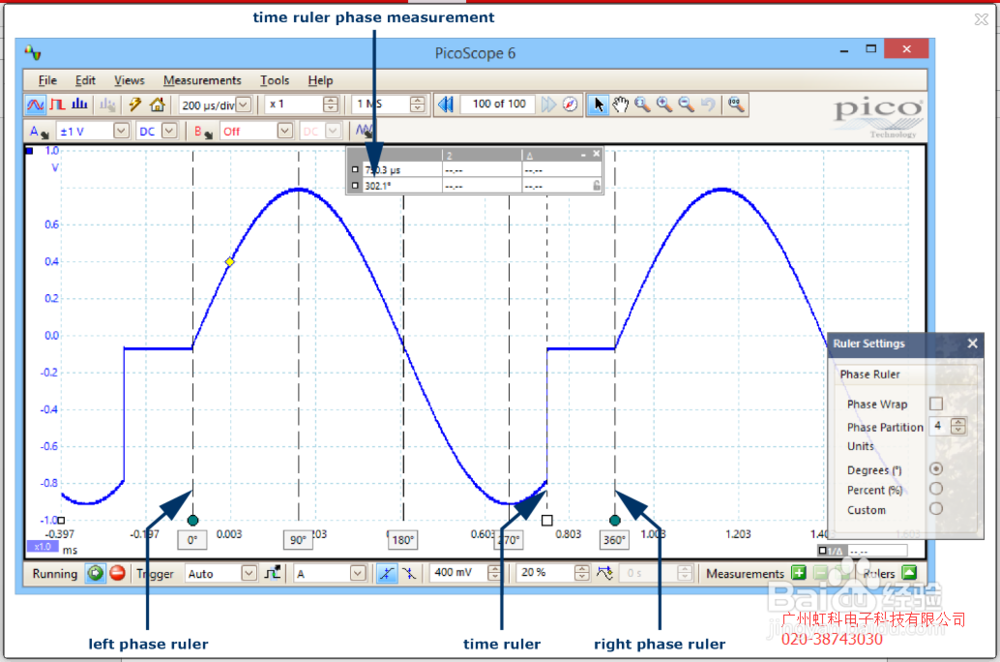Screen dimensions: 1000x662
Task: Click the 90° phase ruler label
Action: pos(298,540)
